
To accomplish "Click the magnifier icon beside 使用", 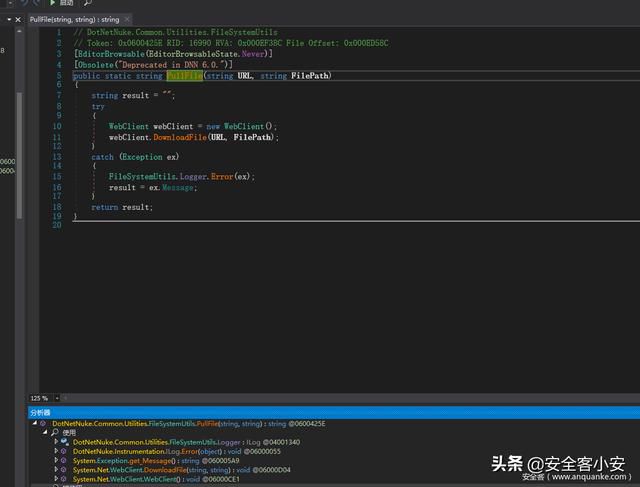I will 55,432.
